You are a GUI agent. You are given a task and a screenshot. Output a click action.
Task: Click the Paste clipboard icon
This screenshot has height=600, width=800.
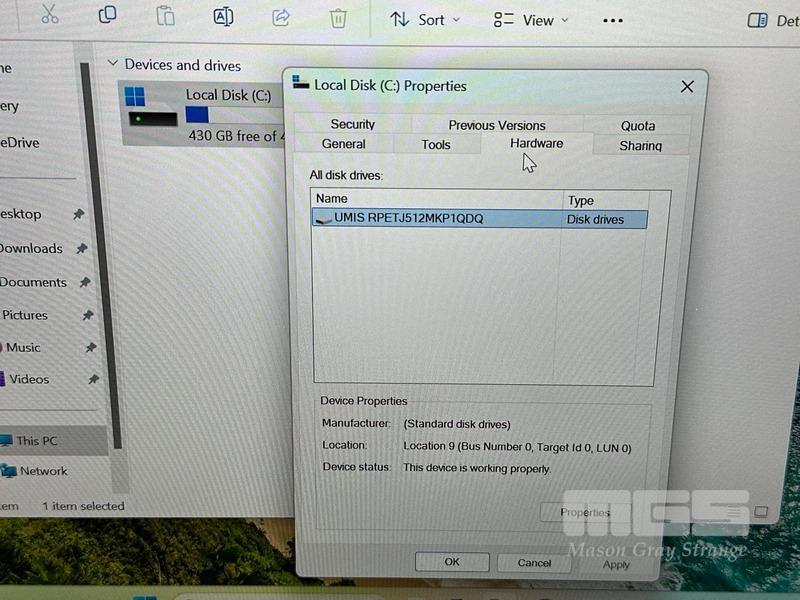[165, 17]
